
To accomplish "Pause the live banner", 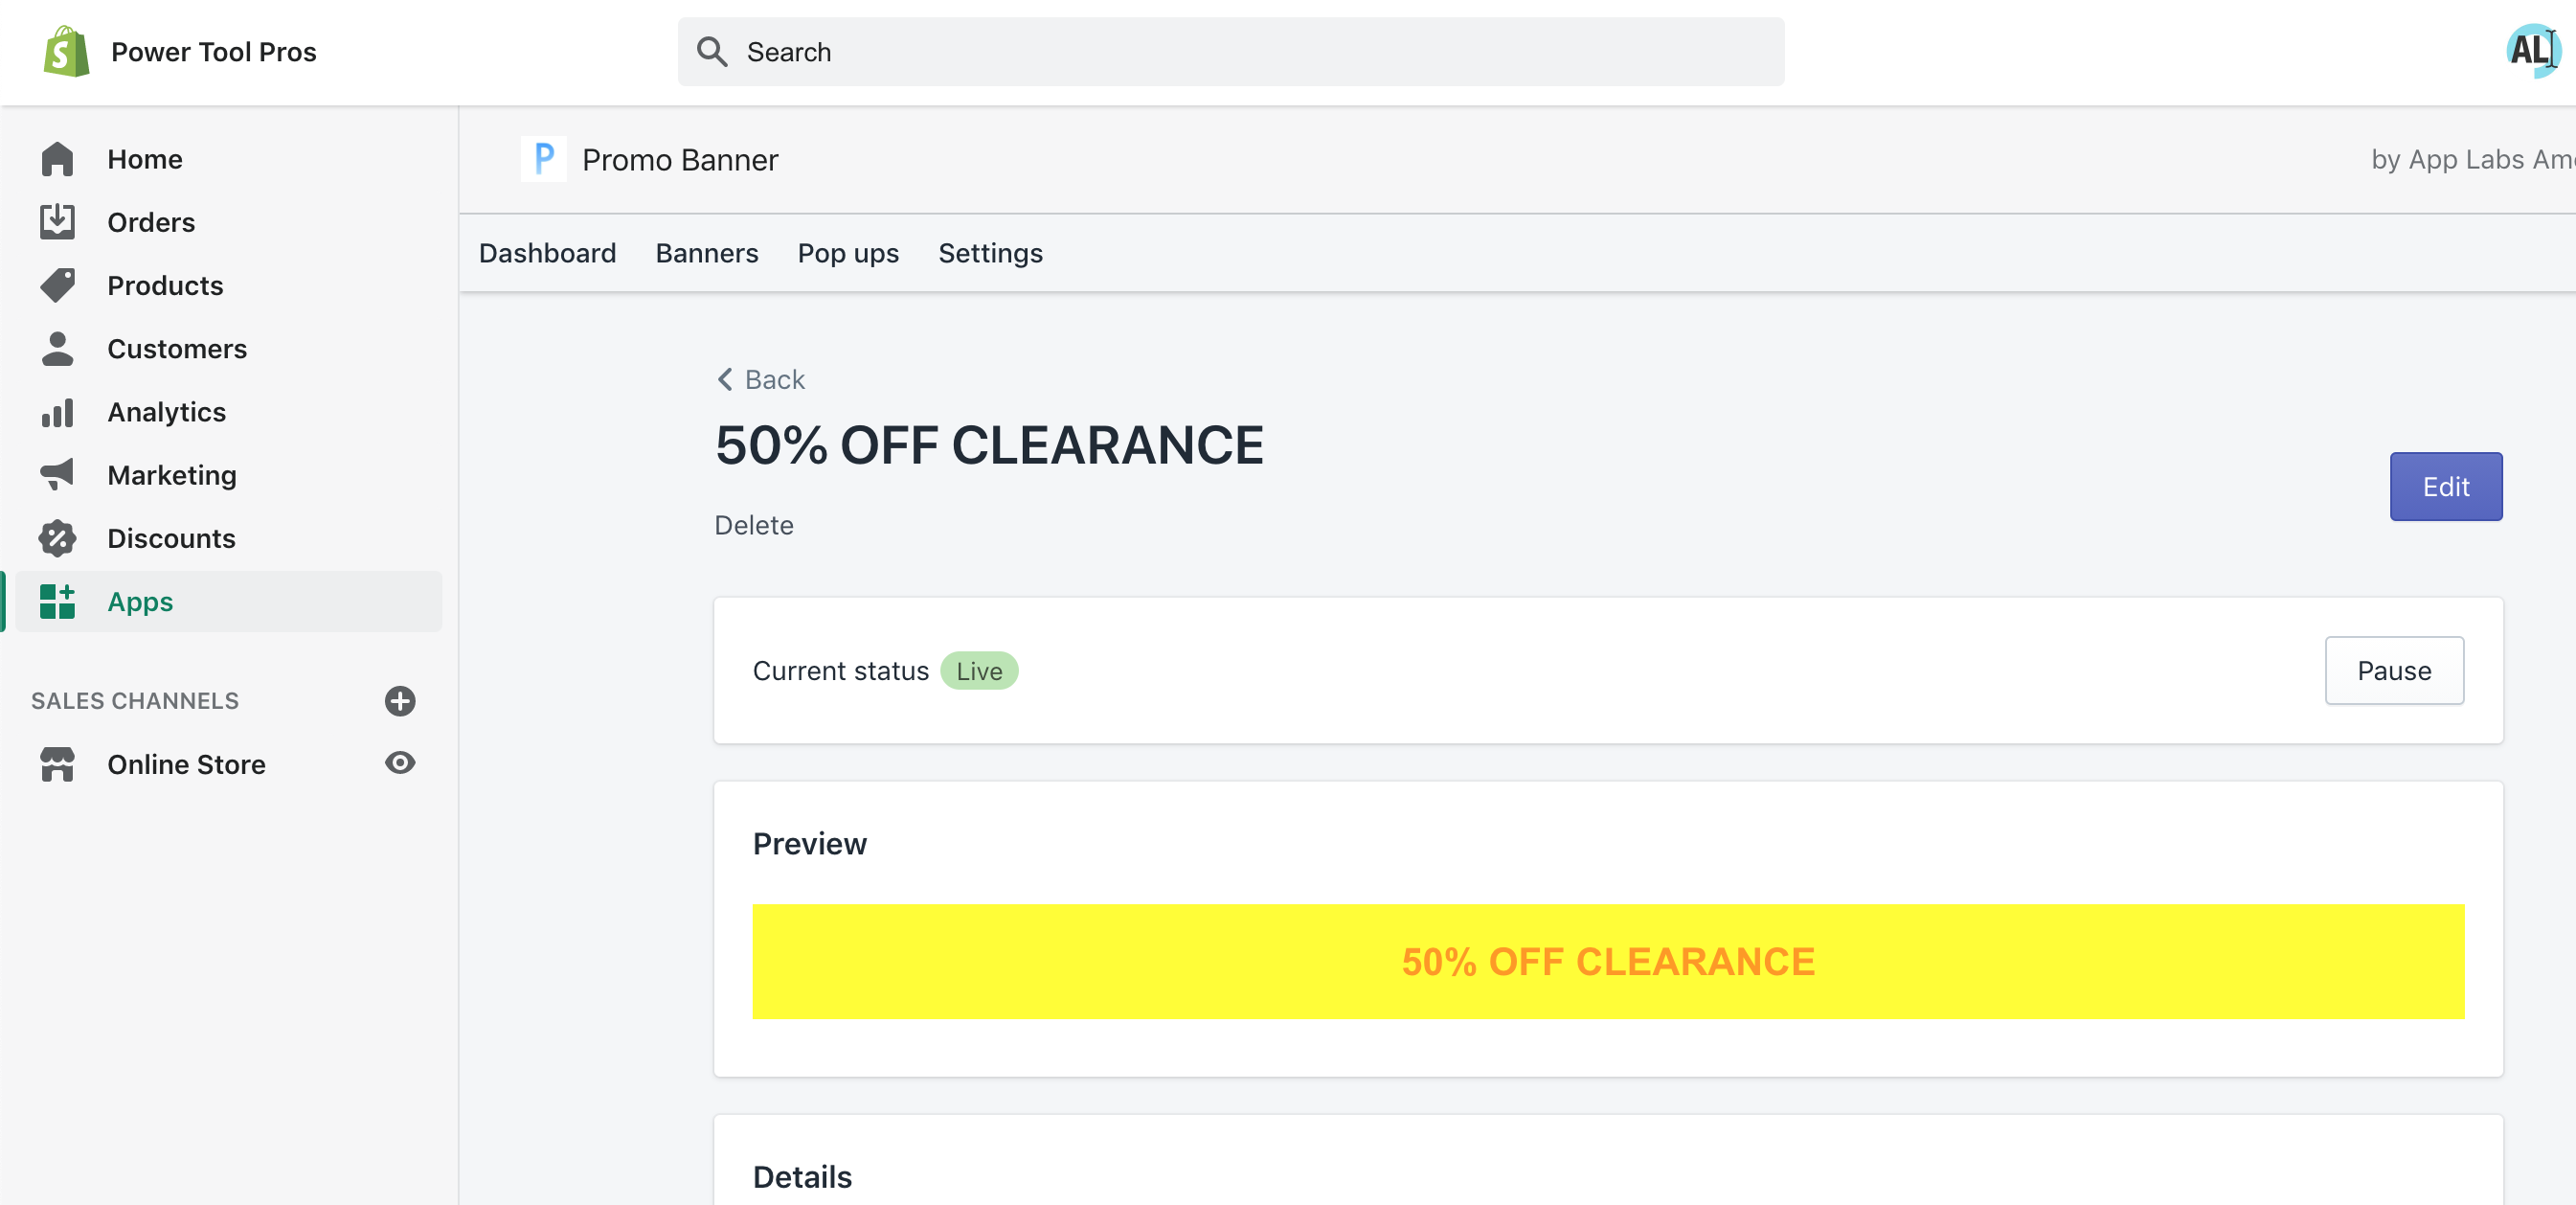I will [x=2393, y=670].
